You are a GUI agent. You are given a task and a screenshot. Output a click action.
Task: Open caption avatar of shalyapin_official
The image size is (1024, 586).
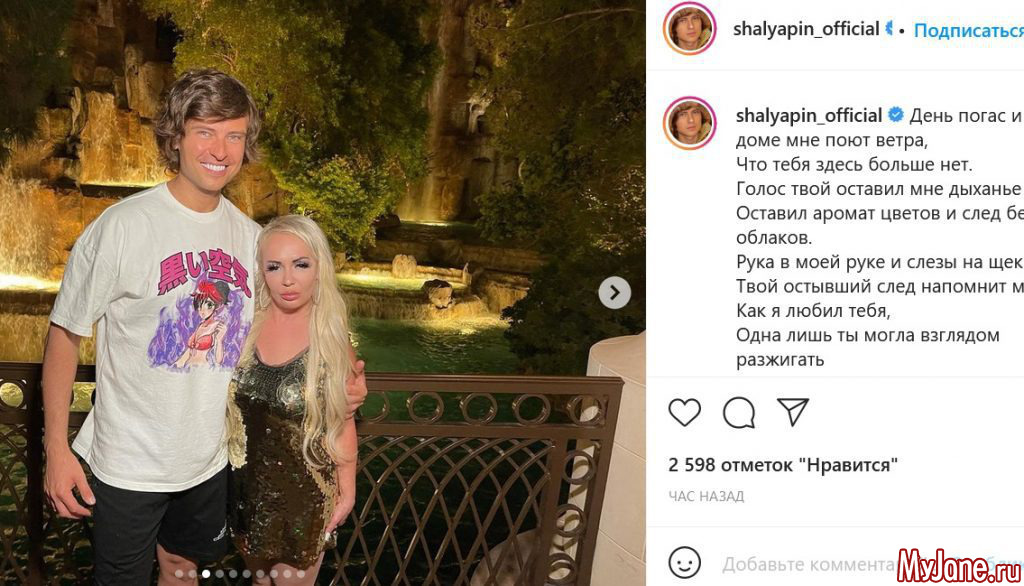[x=689, y=123]
